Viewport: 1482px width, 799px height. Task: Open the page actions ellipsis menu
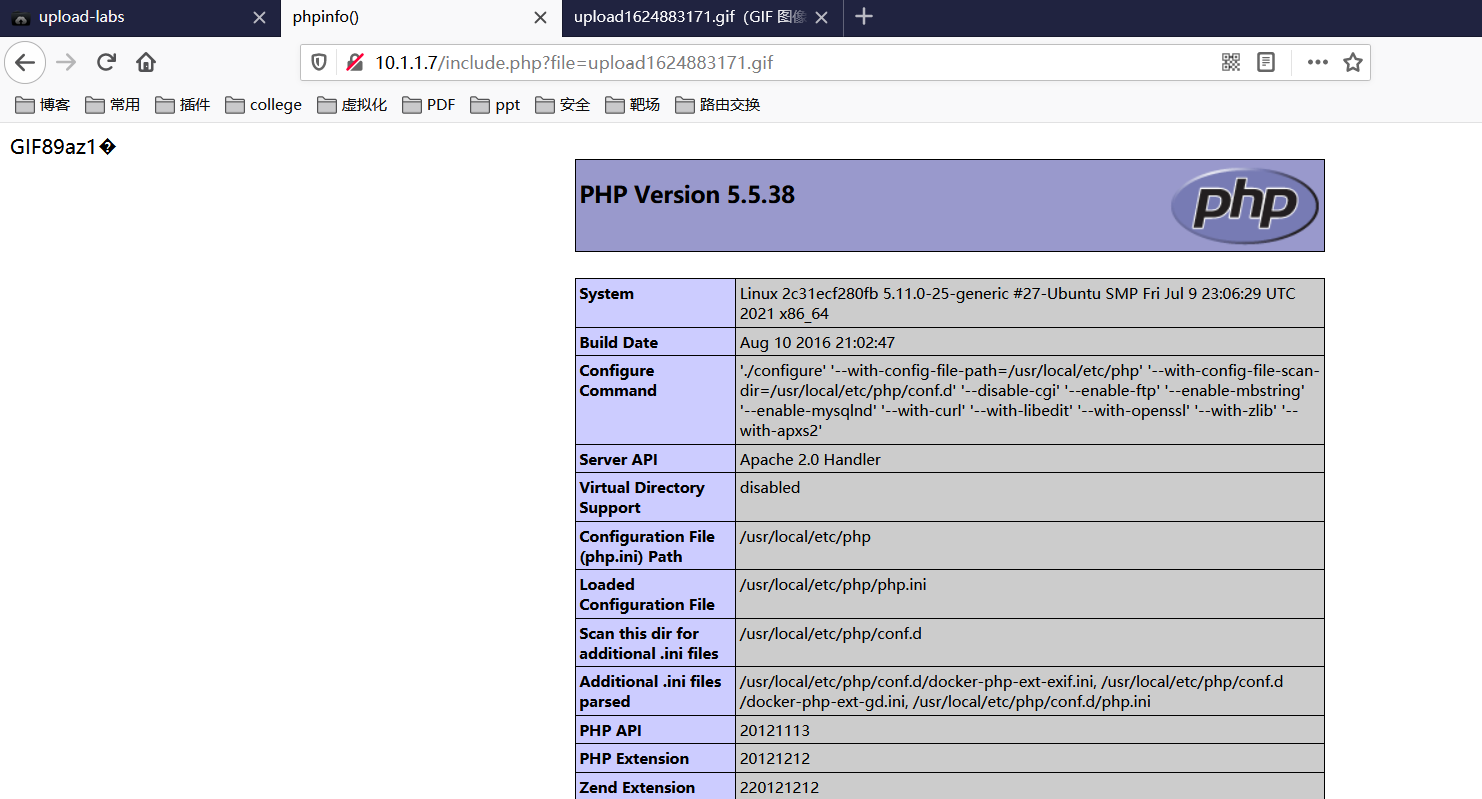pos(1318,62)
